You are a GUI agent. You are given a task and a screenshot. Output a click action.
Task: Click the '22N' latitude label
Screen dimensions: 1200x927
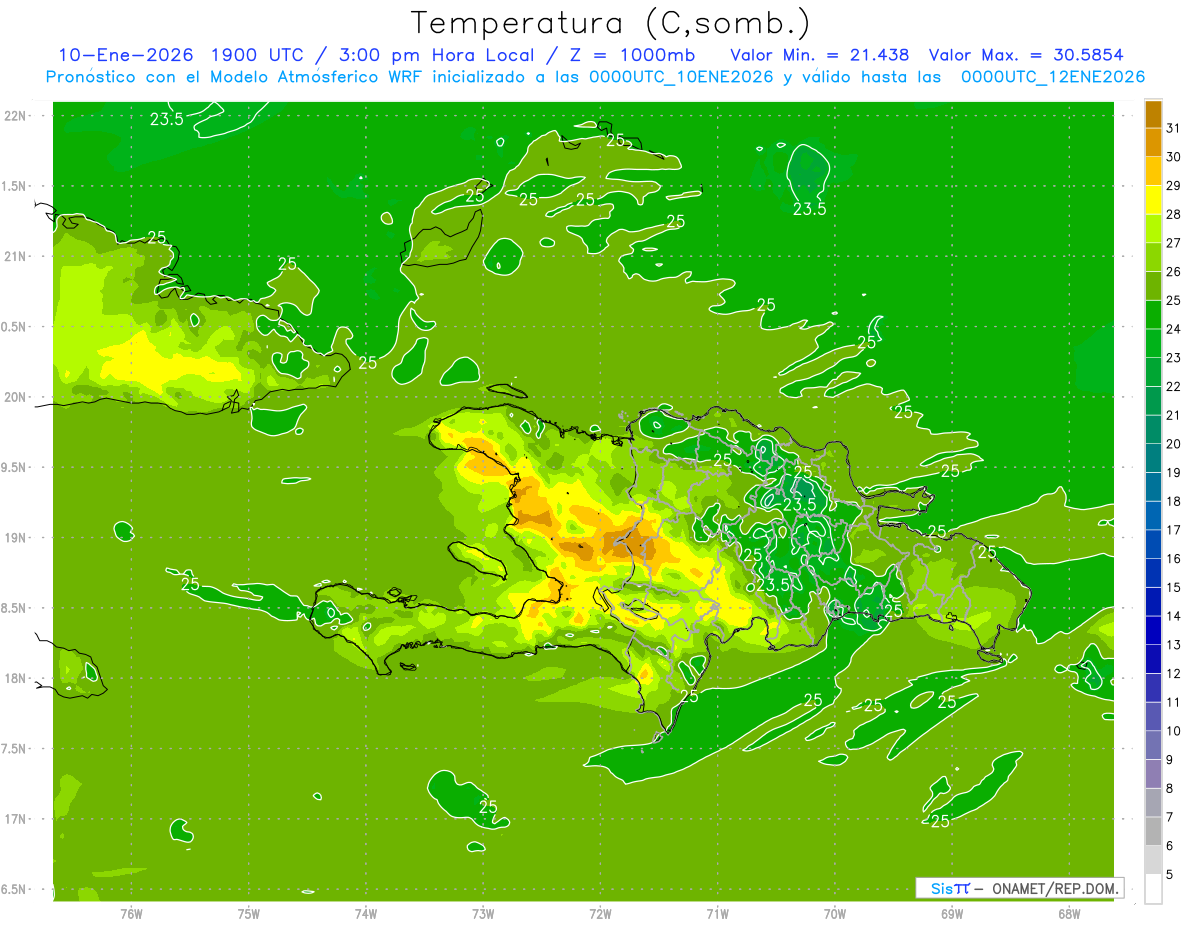15,116
